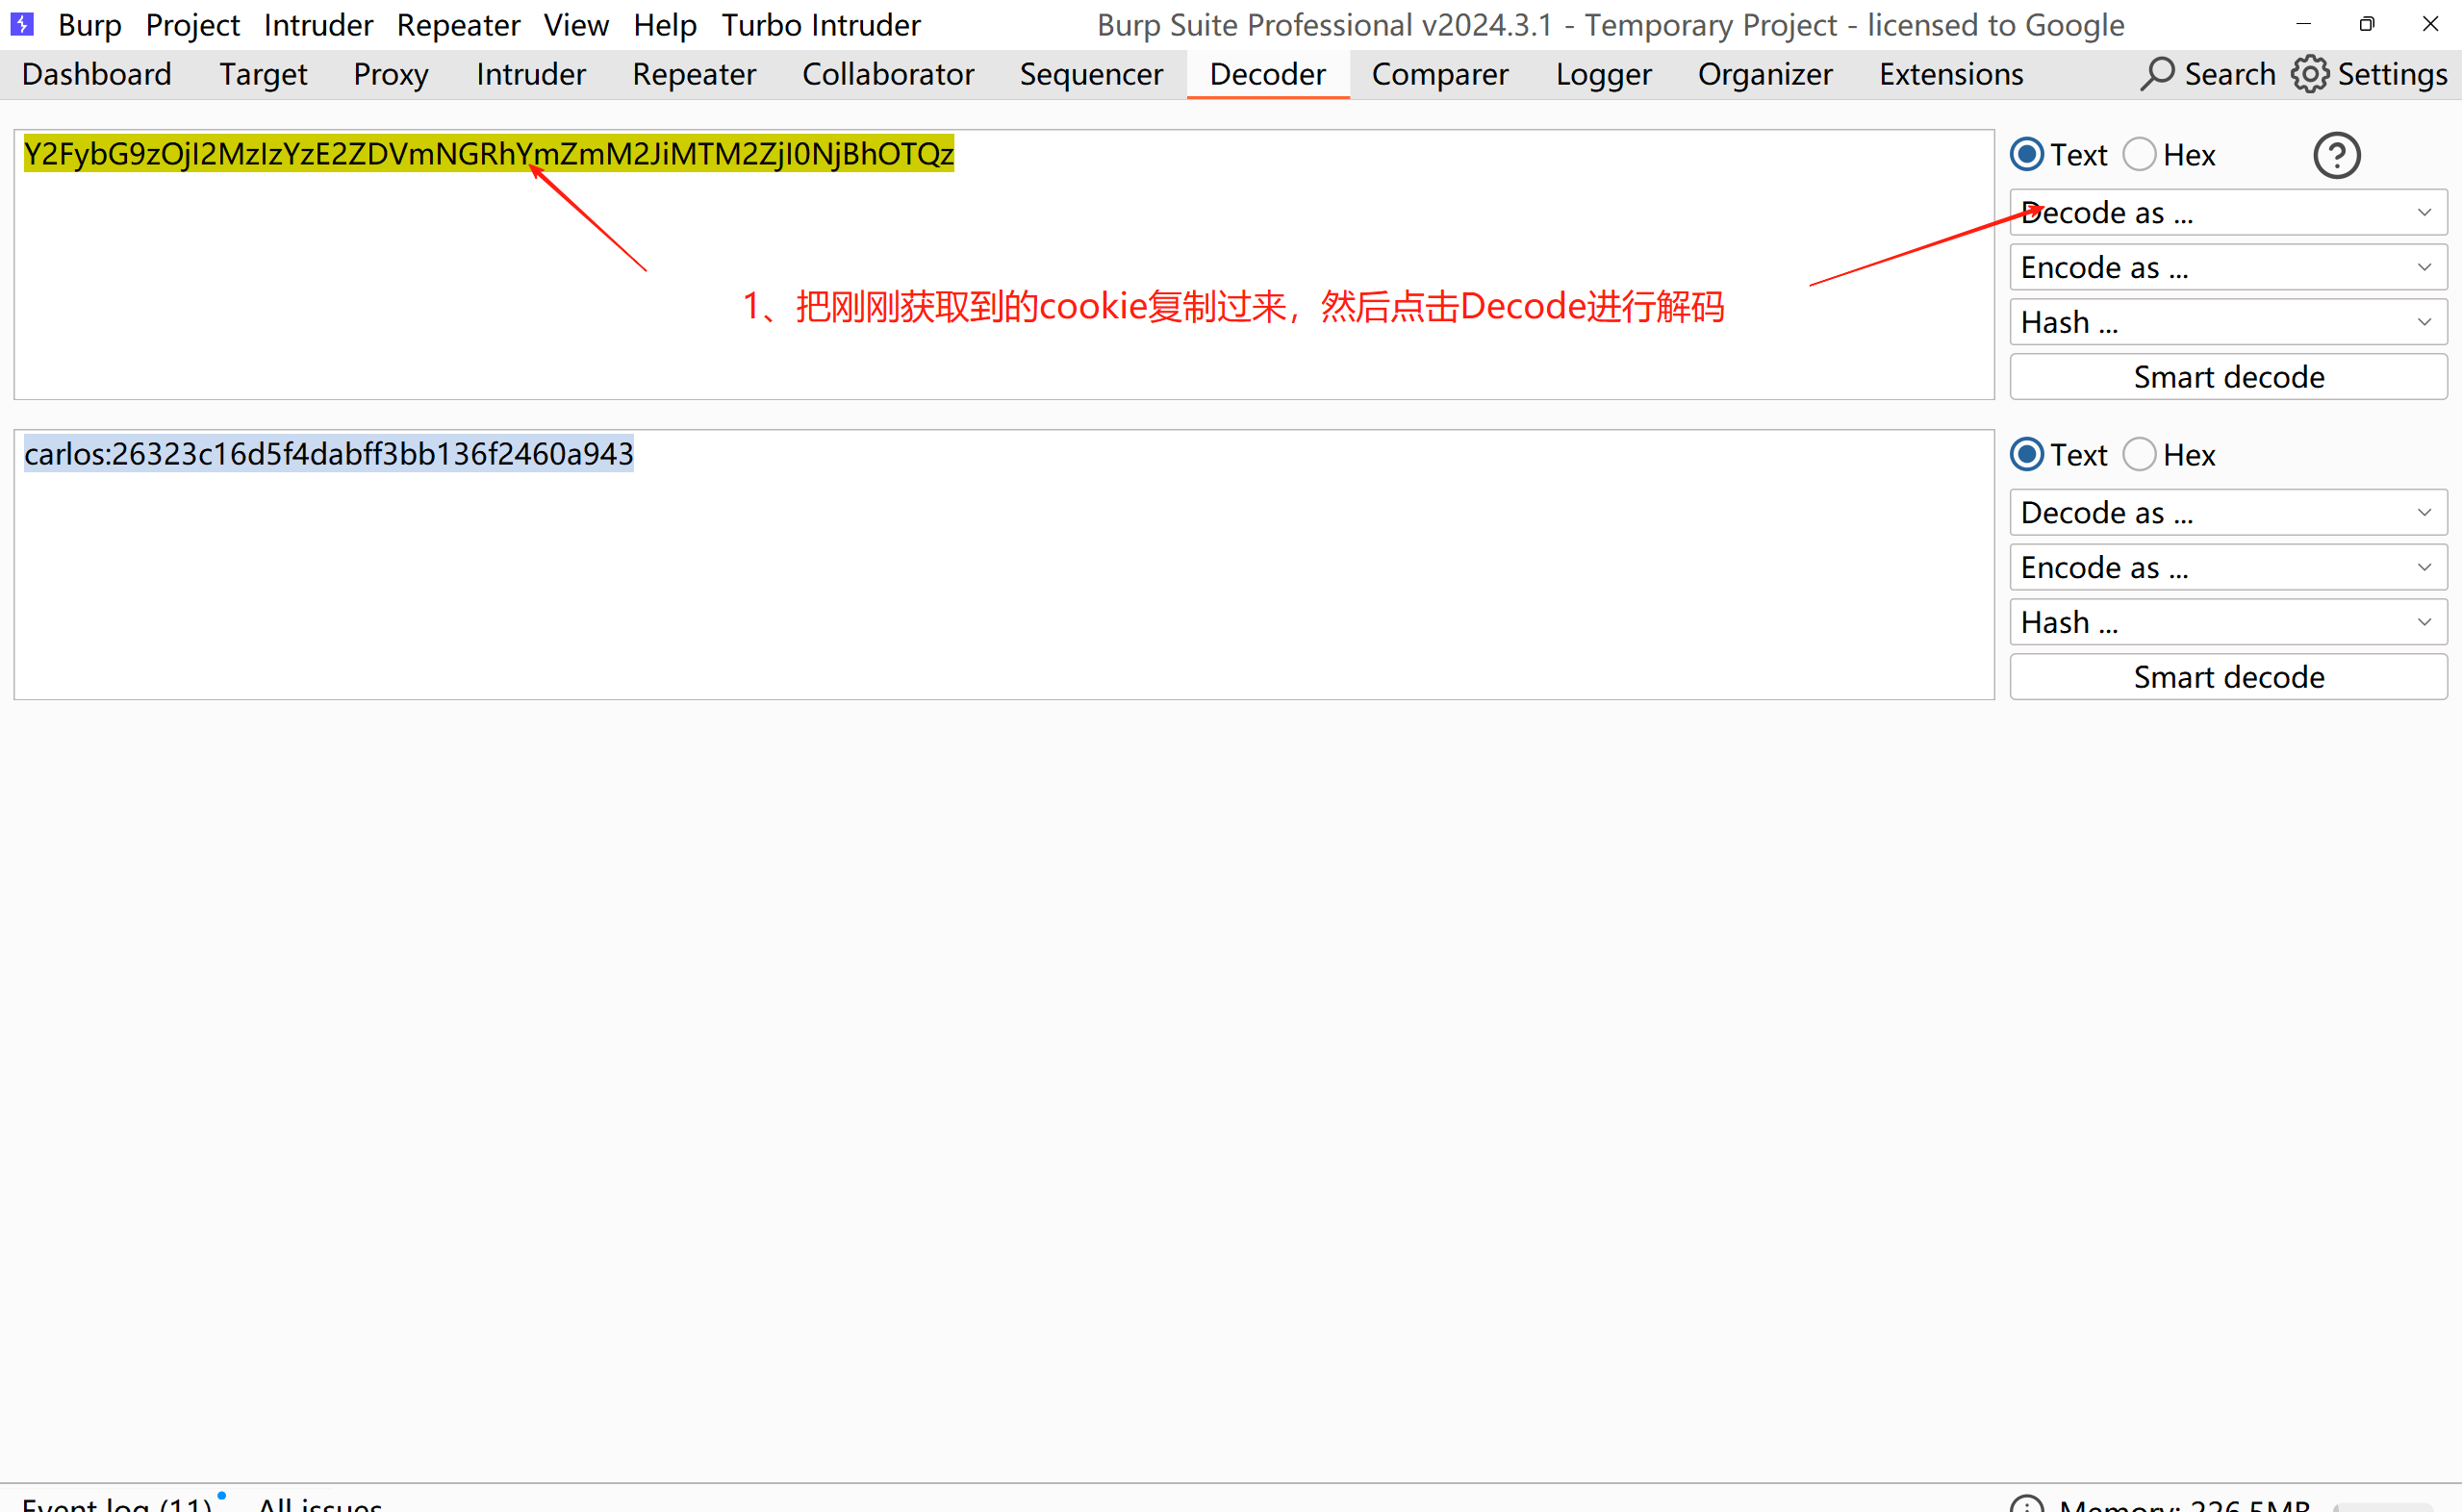Click the window restore icon
The image size is (2462, 1512).
click(2366, 24)
